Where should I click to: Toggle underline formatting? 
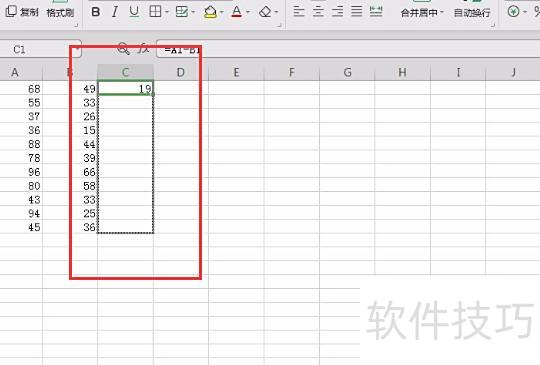[134, 12]
